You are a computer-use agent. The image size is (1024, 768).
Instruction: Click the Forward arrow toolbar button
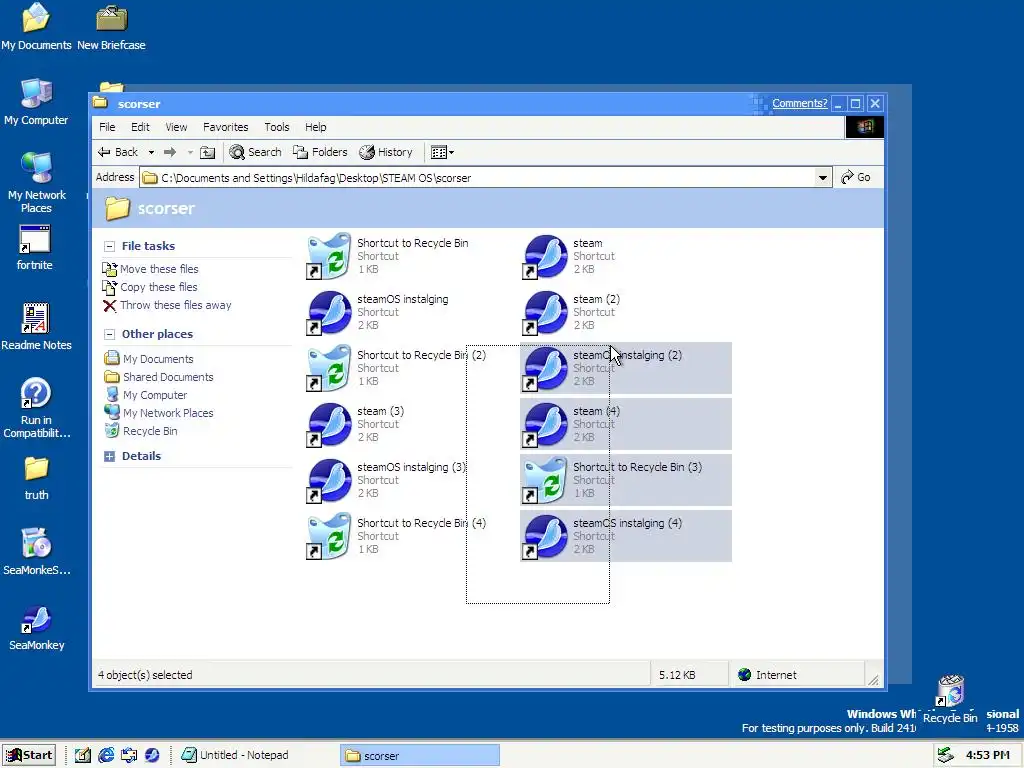pos(170,152)
